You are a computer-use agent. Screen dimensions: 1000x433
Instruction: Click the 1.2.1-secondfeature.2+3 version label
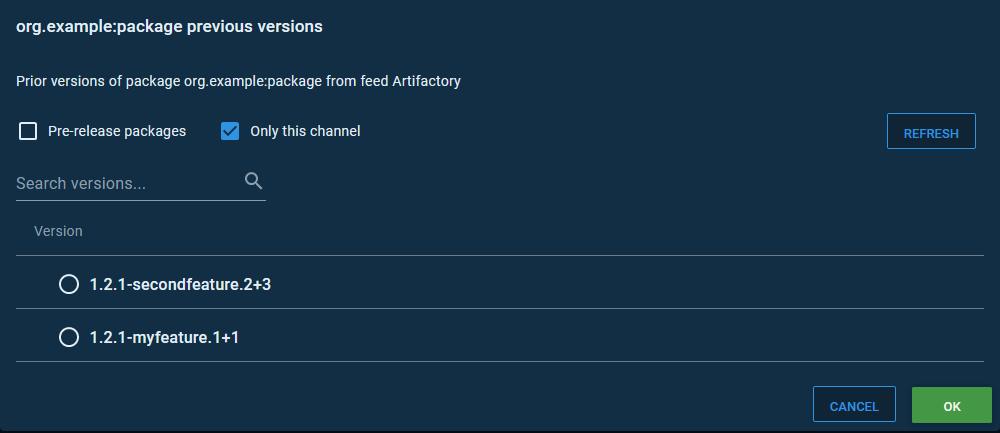tap(180, 285)
